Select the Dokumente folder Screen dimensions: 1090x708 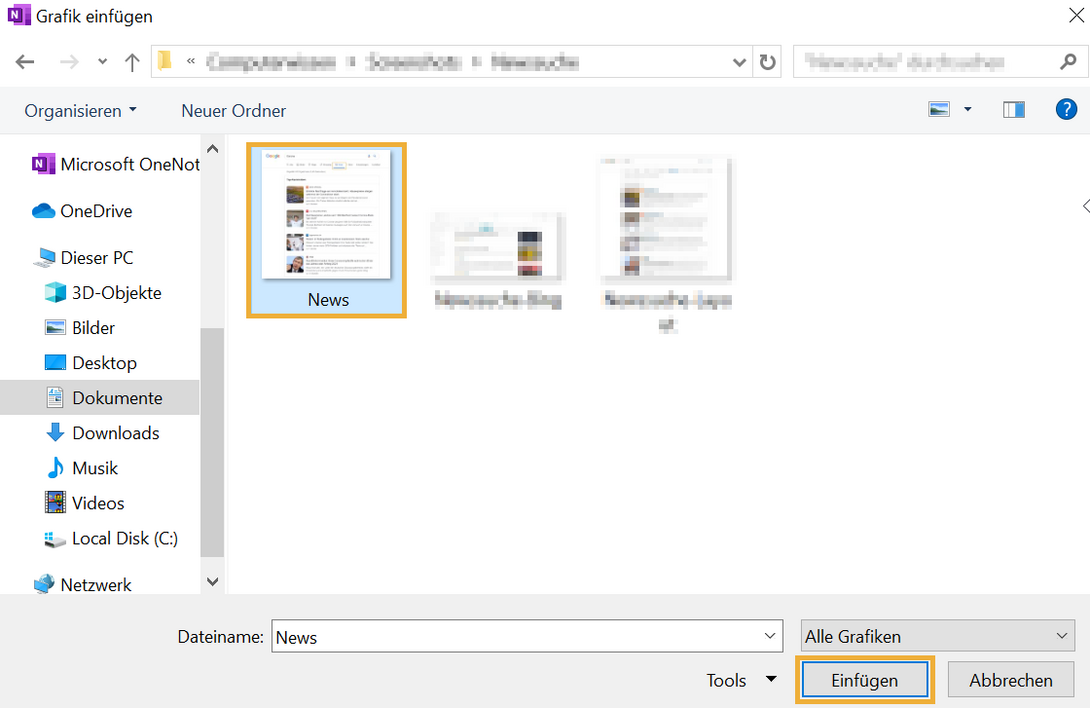(99, 398)
